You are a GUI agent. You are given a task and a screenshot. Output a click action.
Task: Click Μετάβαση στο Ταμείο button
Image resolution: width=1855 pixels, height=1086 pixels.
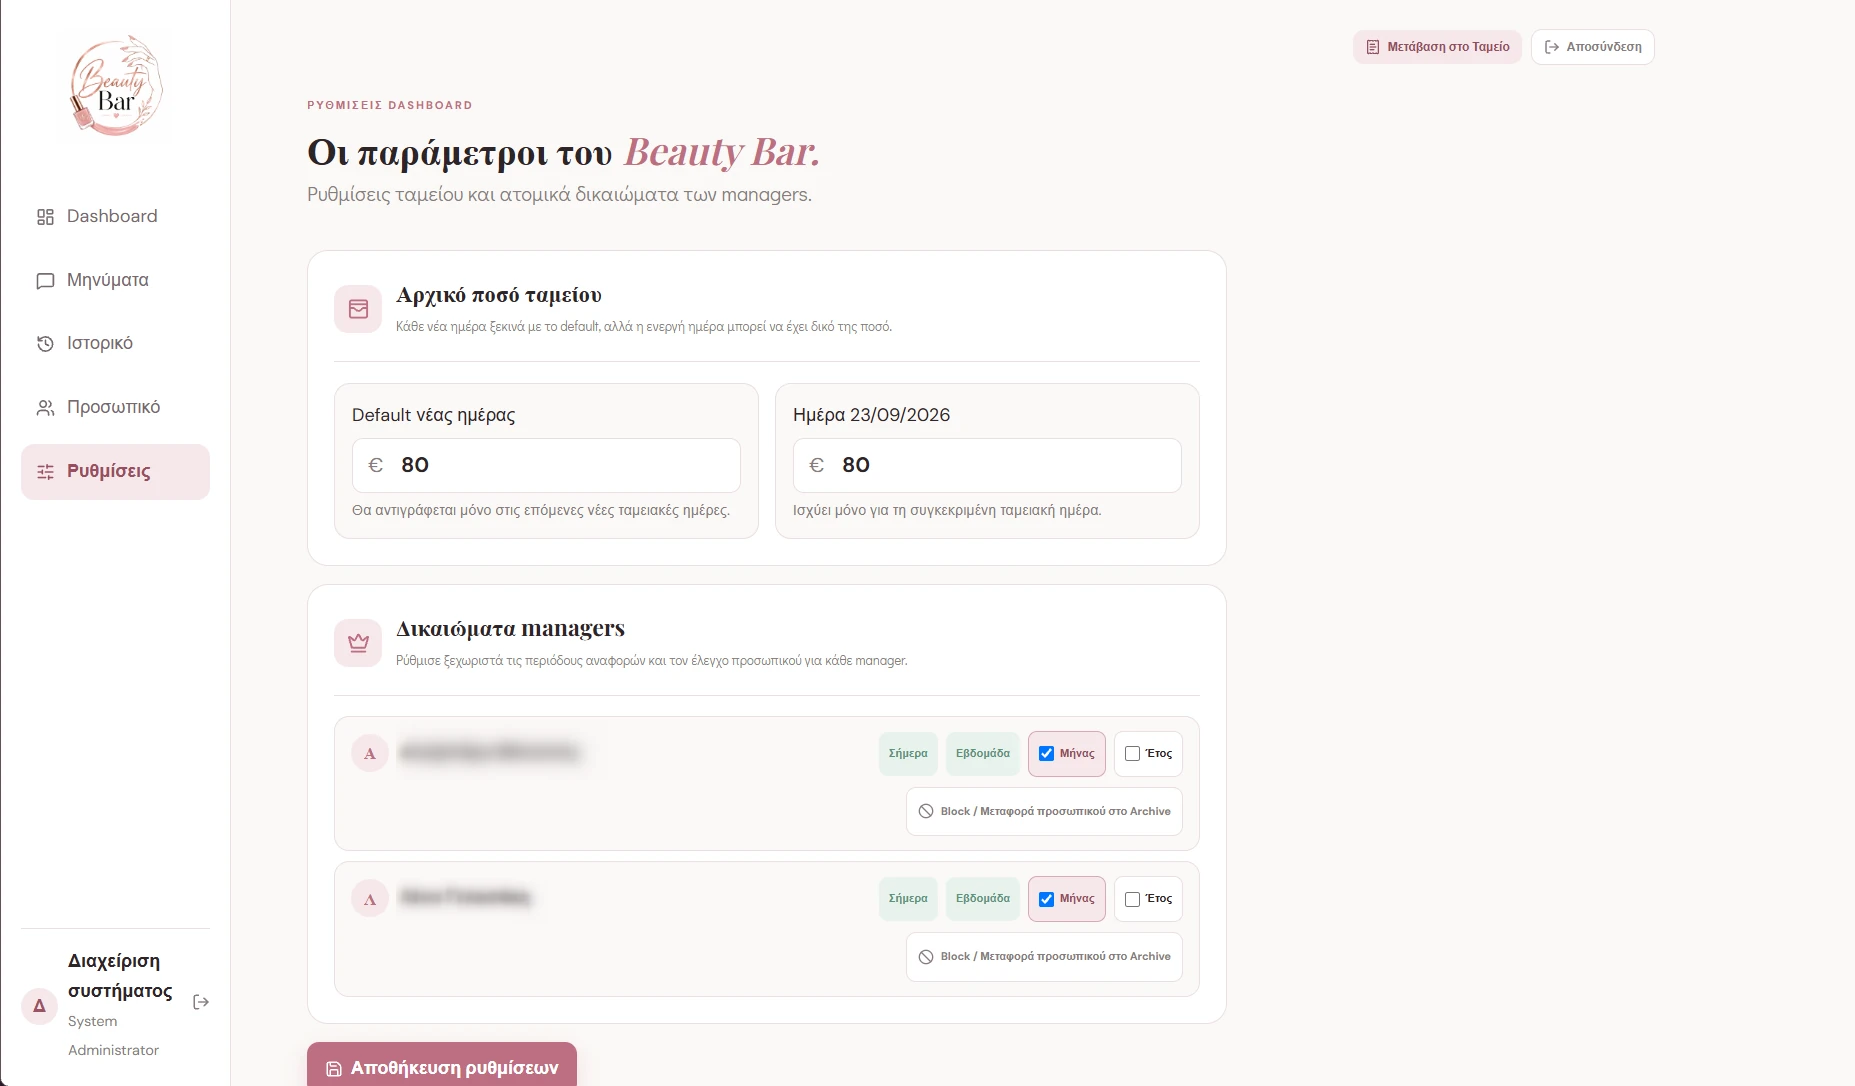pos(1437,47)
